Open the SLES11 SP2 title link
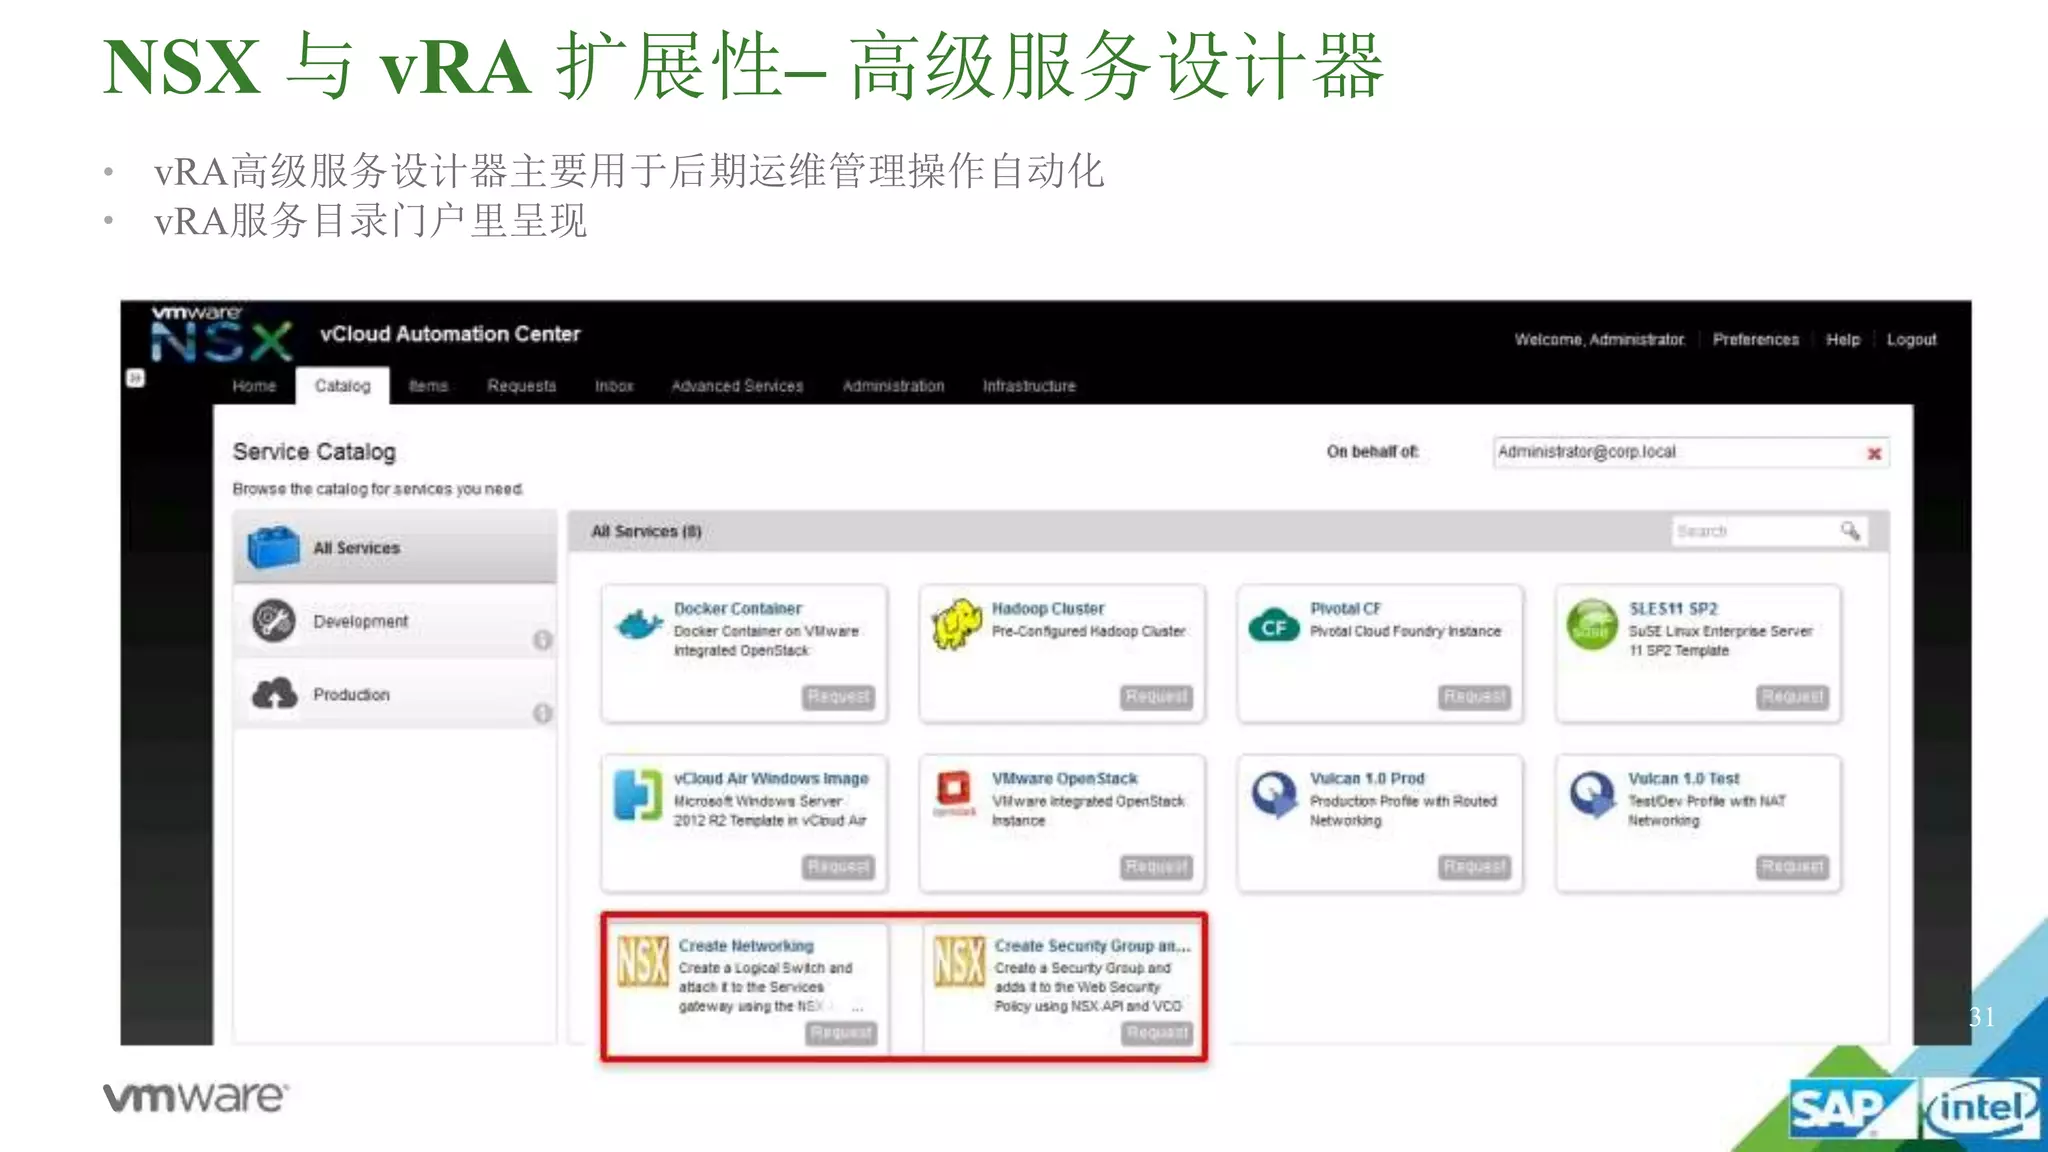 point(1673,609)
